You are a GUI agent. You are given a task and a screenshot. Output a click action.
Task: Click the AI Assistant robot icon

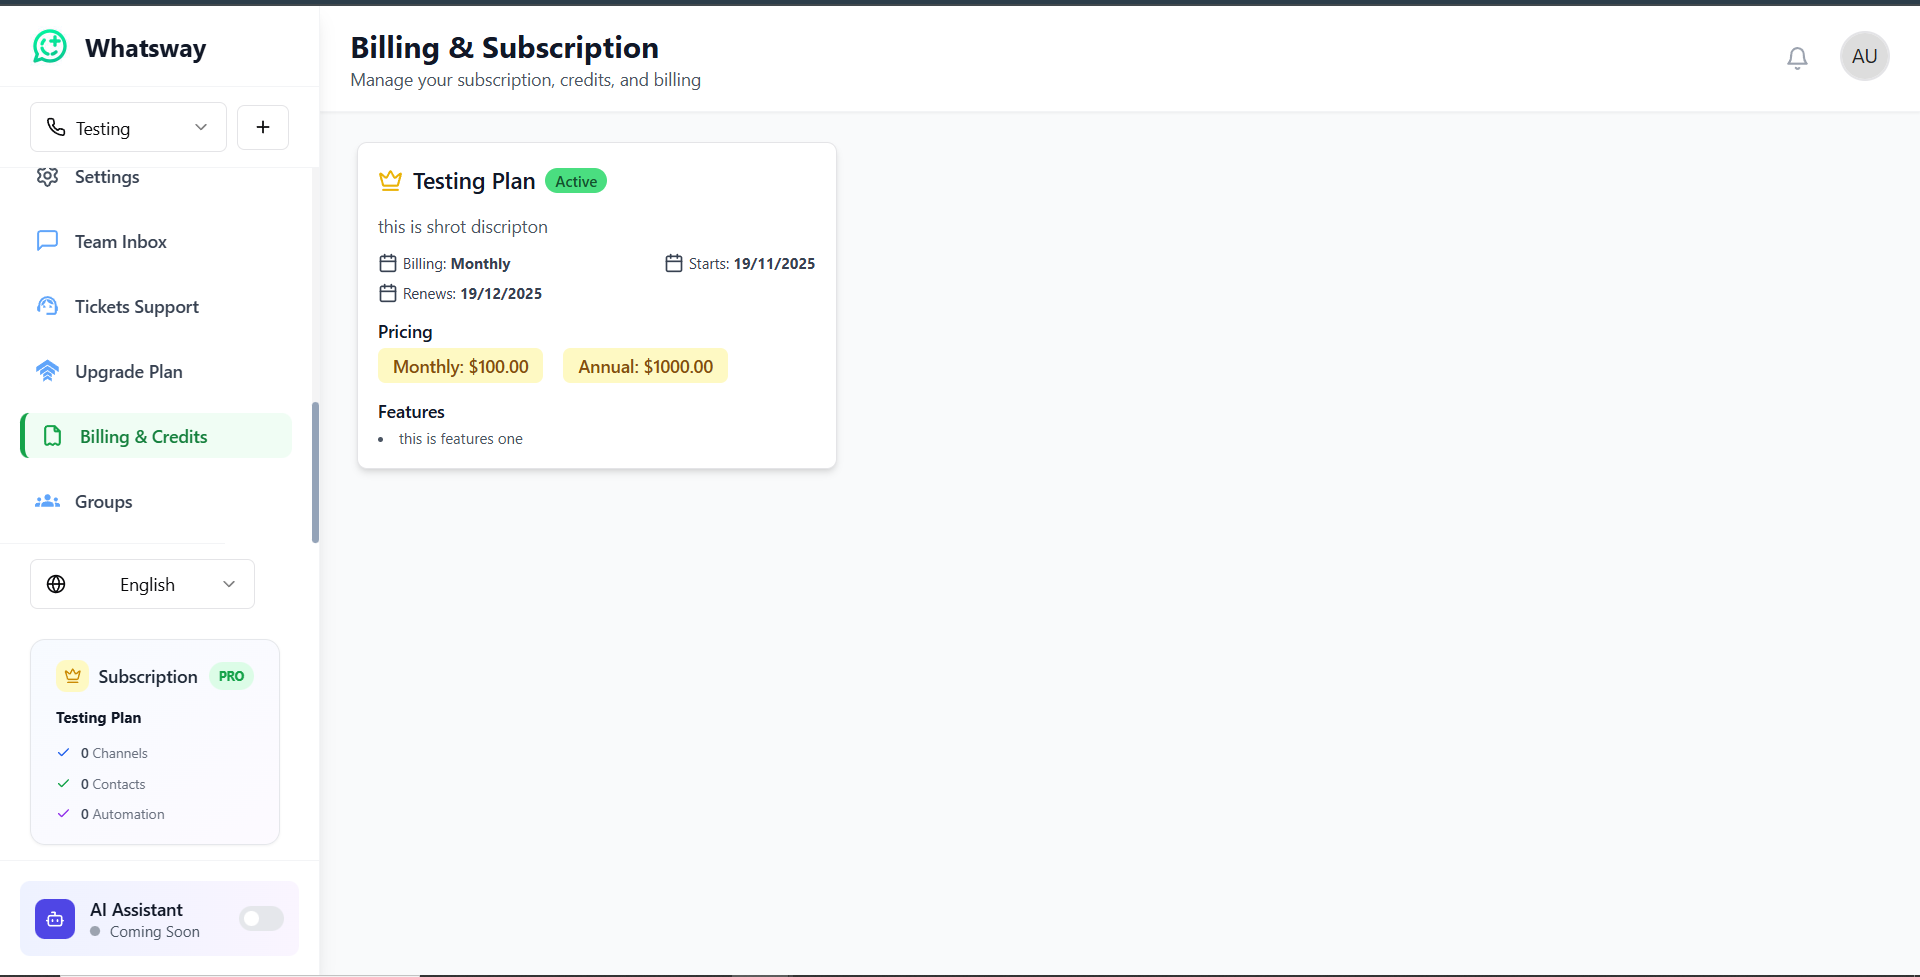tap(55, 919)
